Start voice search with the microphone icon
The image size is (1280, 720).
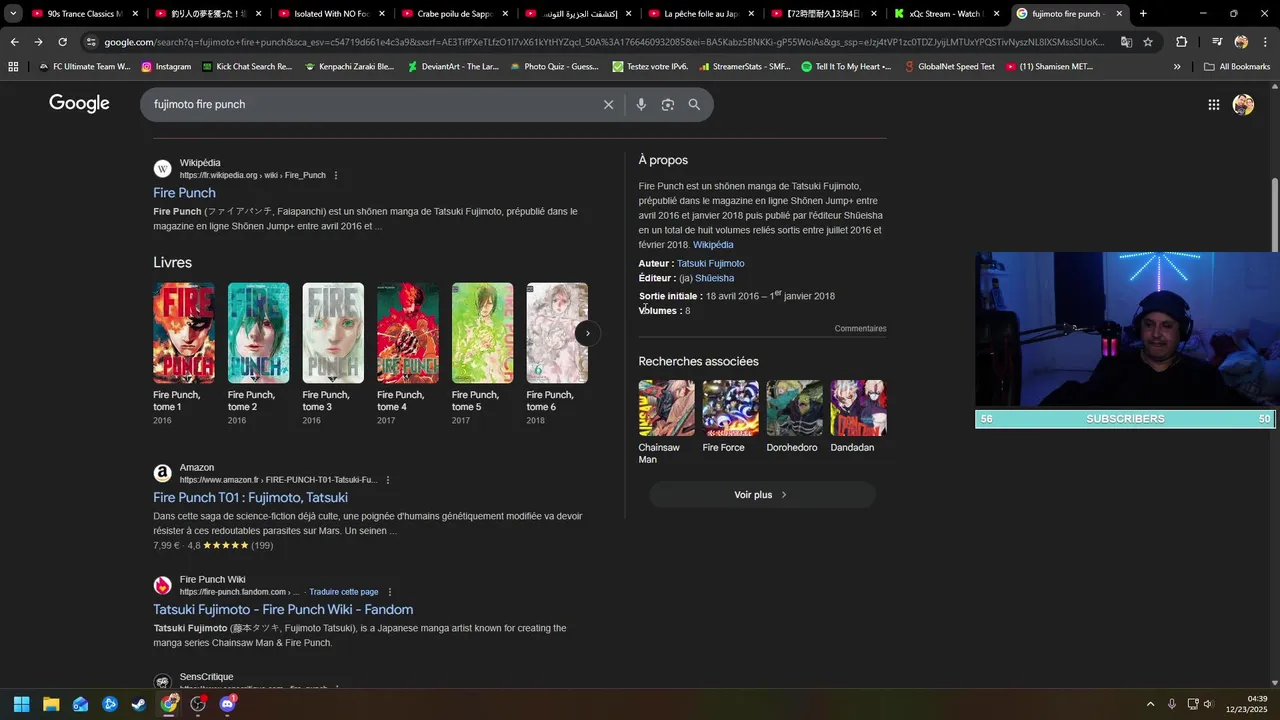tap(641, 104)
